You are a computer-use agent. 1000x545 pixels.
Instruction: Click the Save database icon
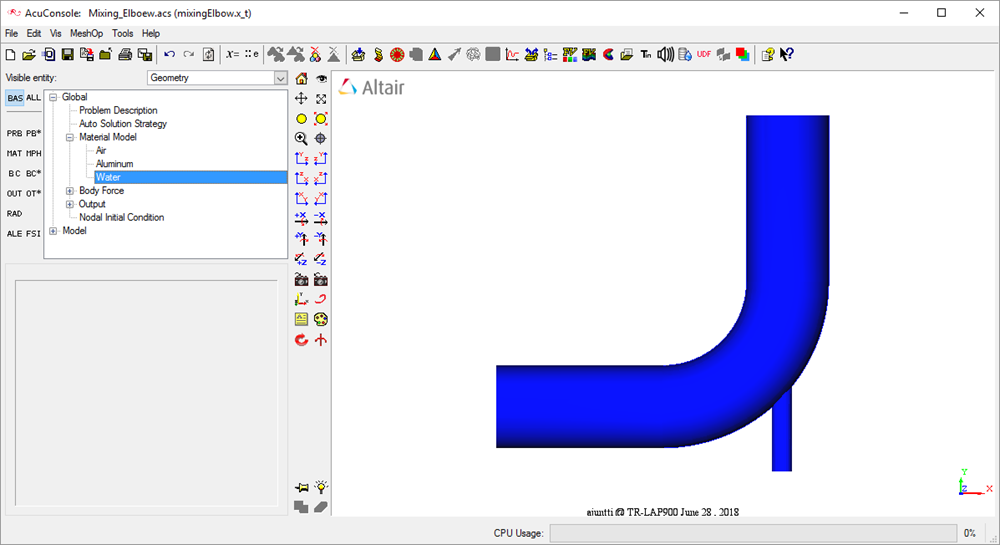67,54
